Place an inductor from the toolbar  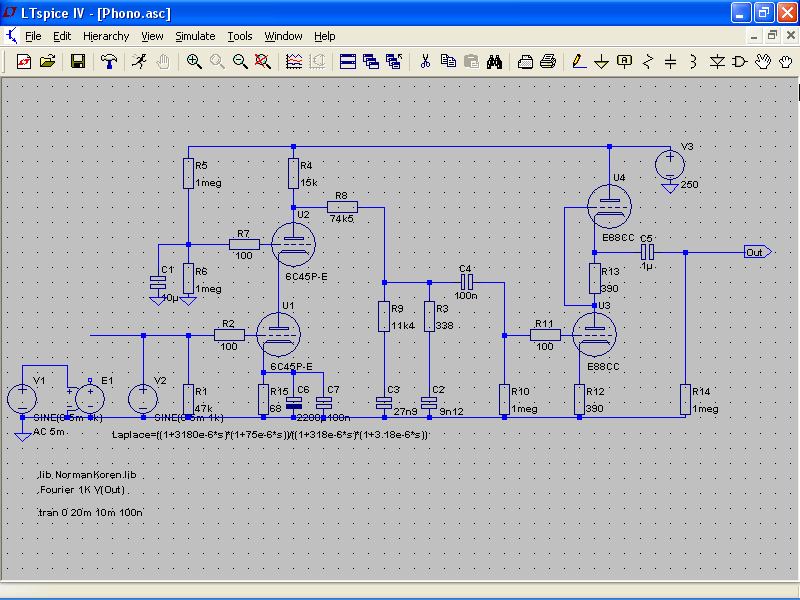(x=693, y=62)
